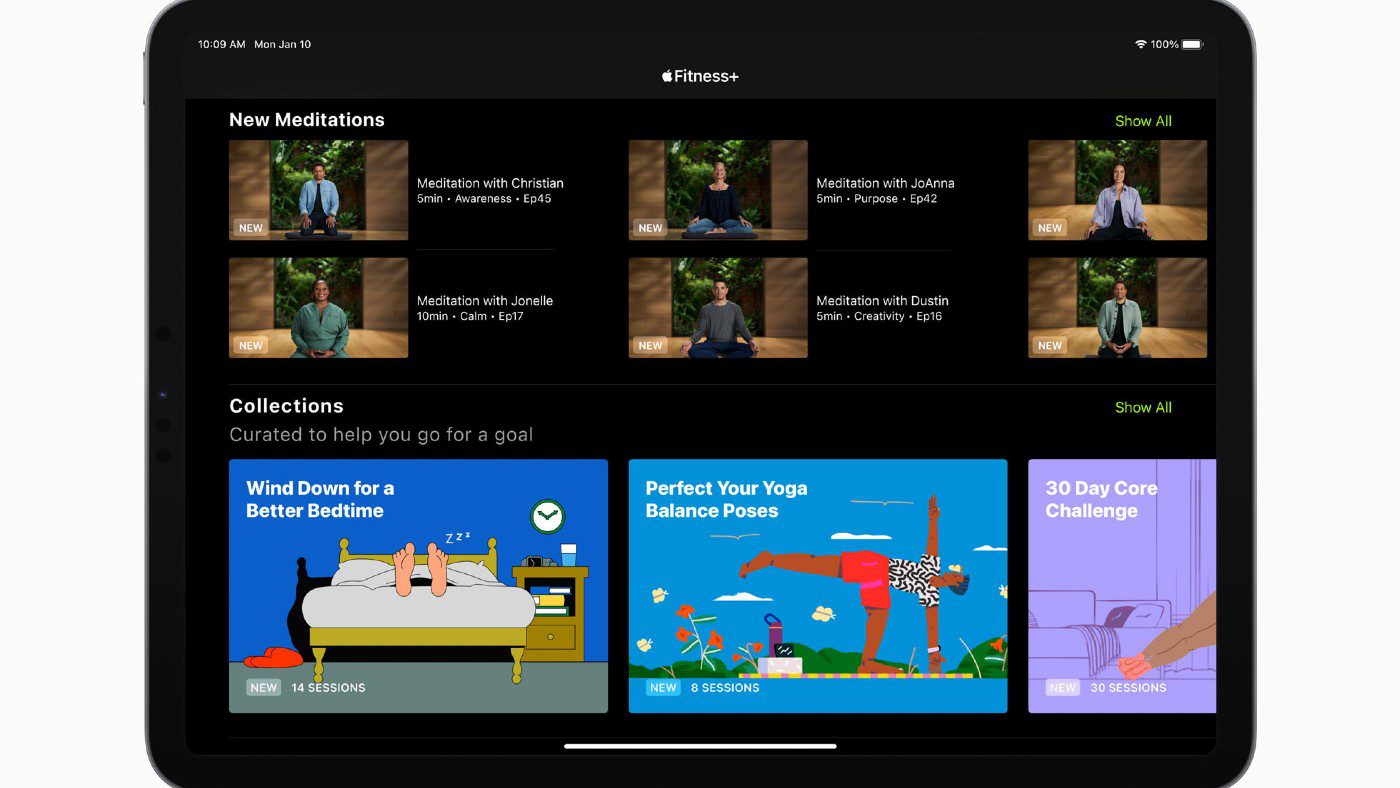Screen dimensions: 1400x788
Task: Click the green clock icon in bedtime card
Action: pos(547,517)
